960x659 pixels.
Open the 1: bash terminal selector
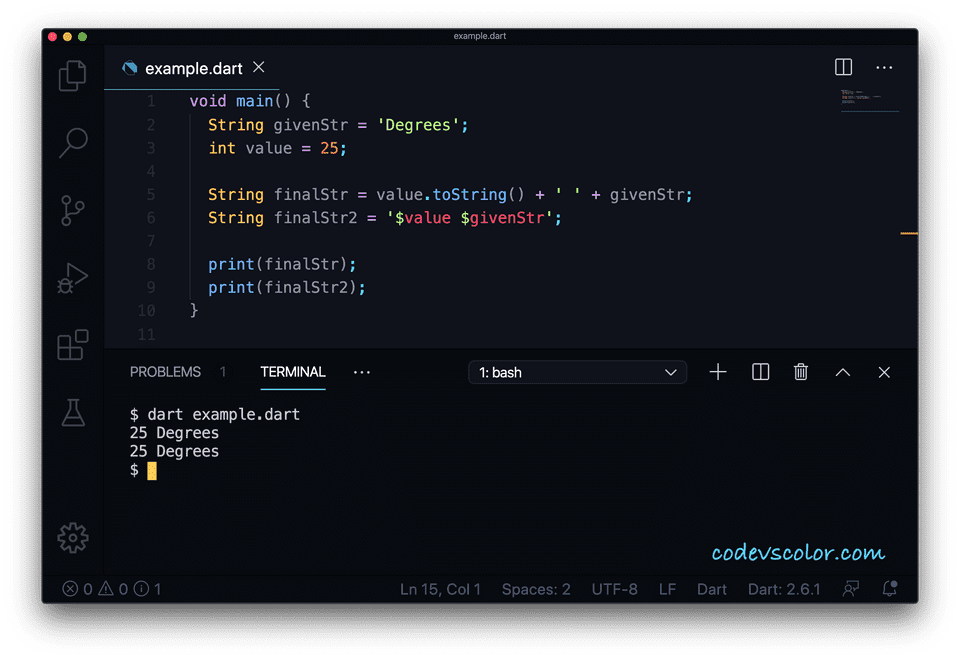click(x=577, y=371)
